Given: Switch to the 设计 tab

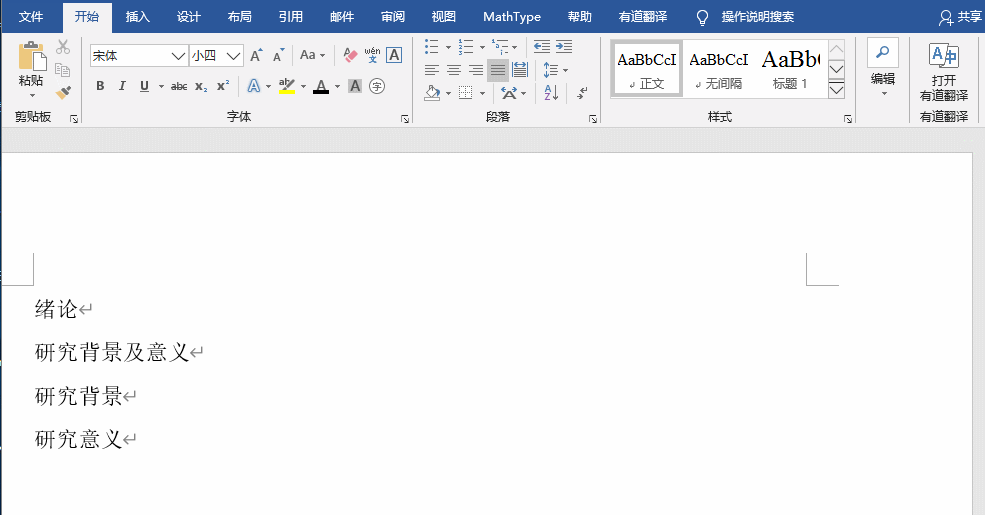Looking at the screenshot, I should tap(188, 17).
